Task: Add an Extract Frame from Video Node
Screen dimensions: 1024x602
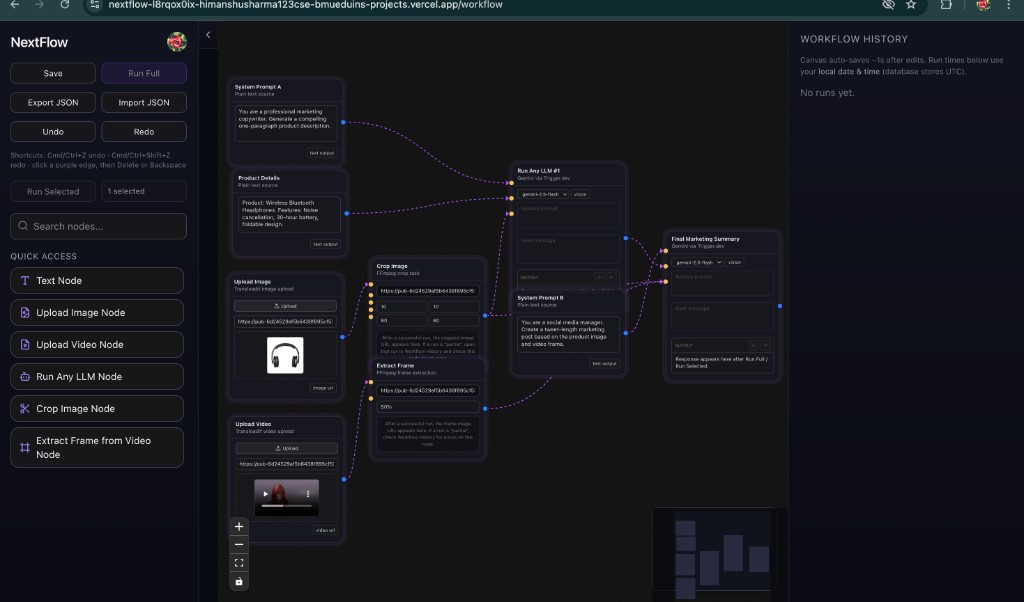Action: (97, 447)
